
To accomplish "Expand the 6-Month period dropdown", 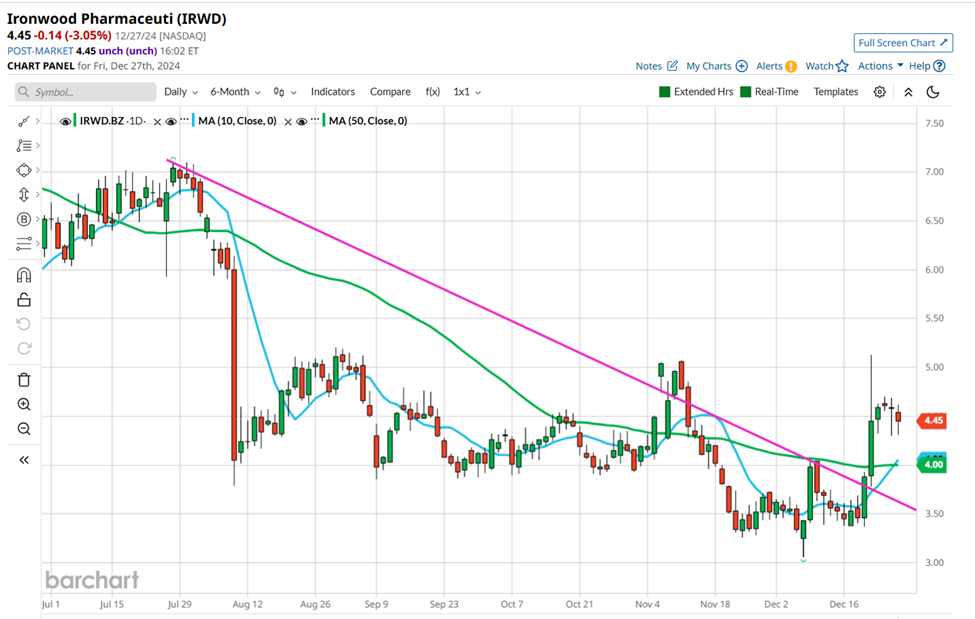I will tap(238, 92).
